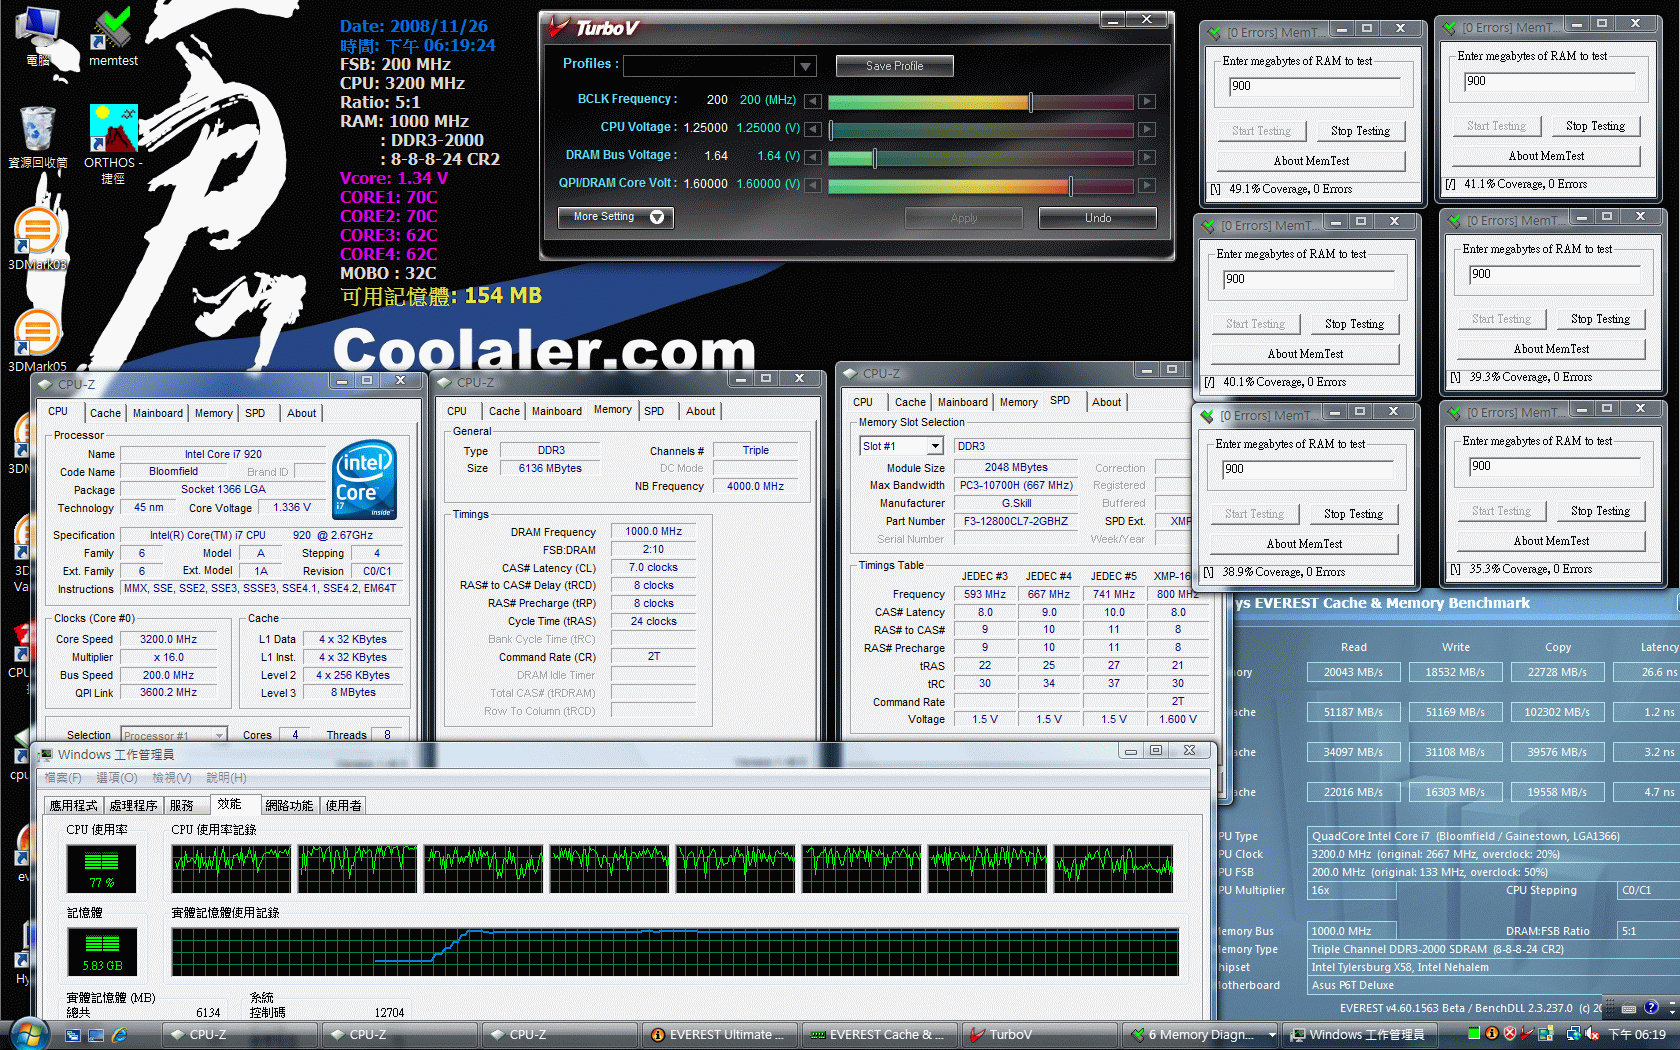Select the Memory tab in third CPU-Z window
Screen dimensions: 1680x1050
pos(1018,402)
